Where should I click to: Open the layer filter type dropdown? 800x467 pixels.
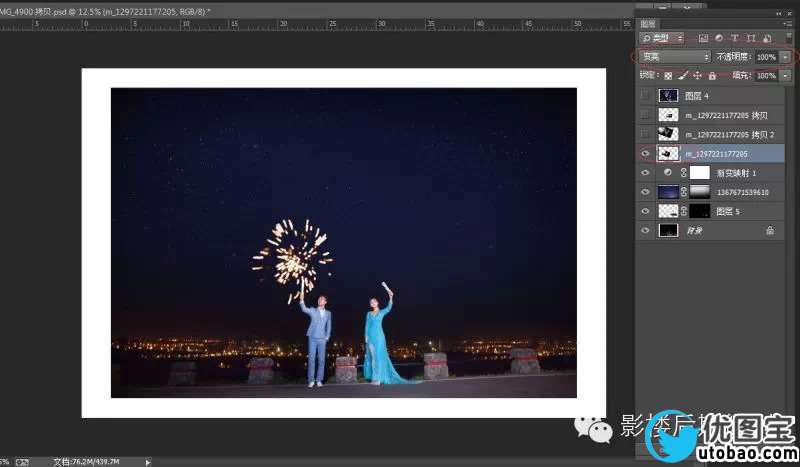662,39
